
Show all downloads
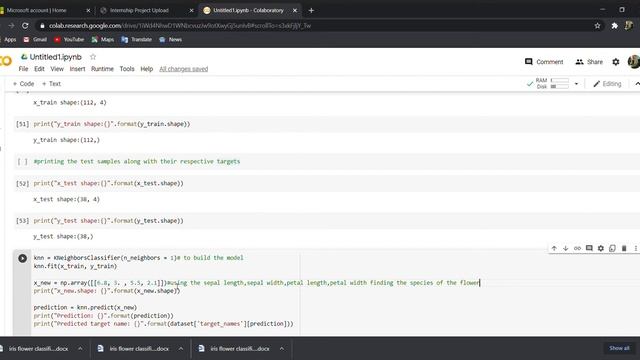click(x=619, y=348)
